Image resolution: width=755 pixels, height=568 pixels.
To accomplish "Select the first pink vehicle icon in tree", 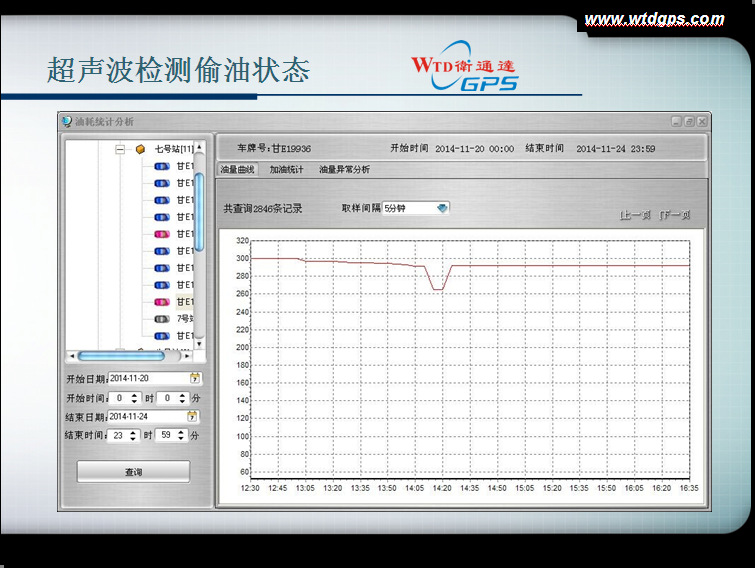I will [161, 234].
